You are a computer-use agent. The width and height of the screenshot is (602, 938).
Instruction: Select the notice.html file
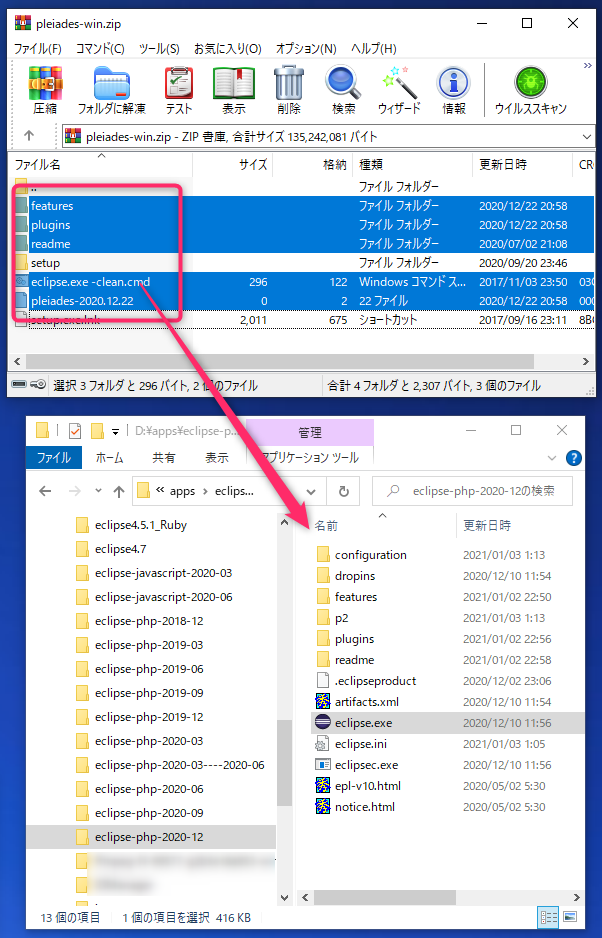click(x=364, y=806)
